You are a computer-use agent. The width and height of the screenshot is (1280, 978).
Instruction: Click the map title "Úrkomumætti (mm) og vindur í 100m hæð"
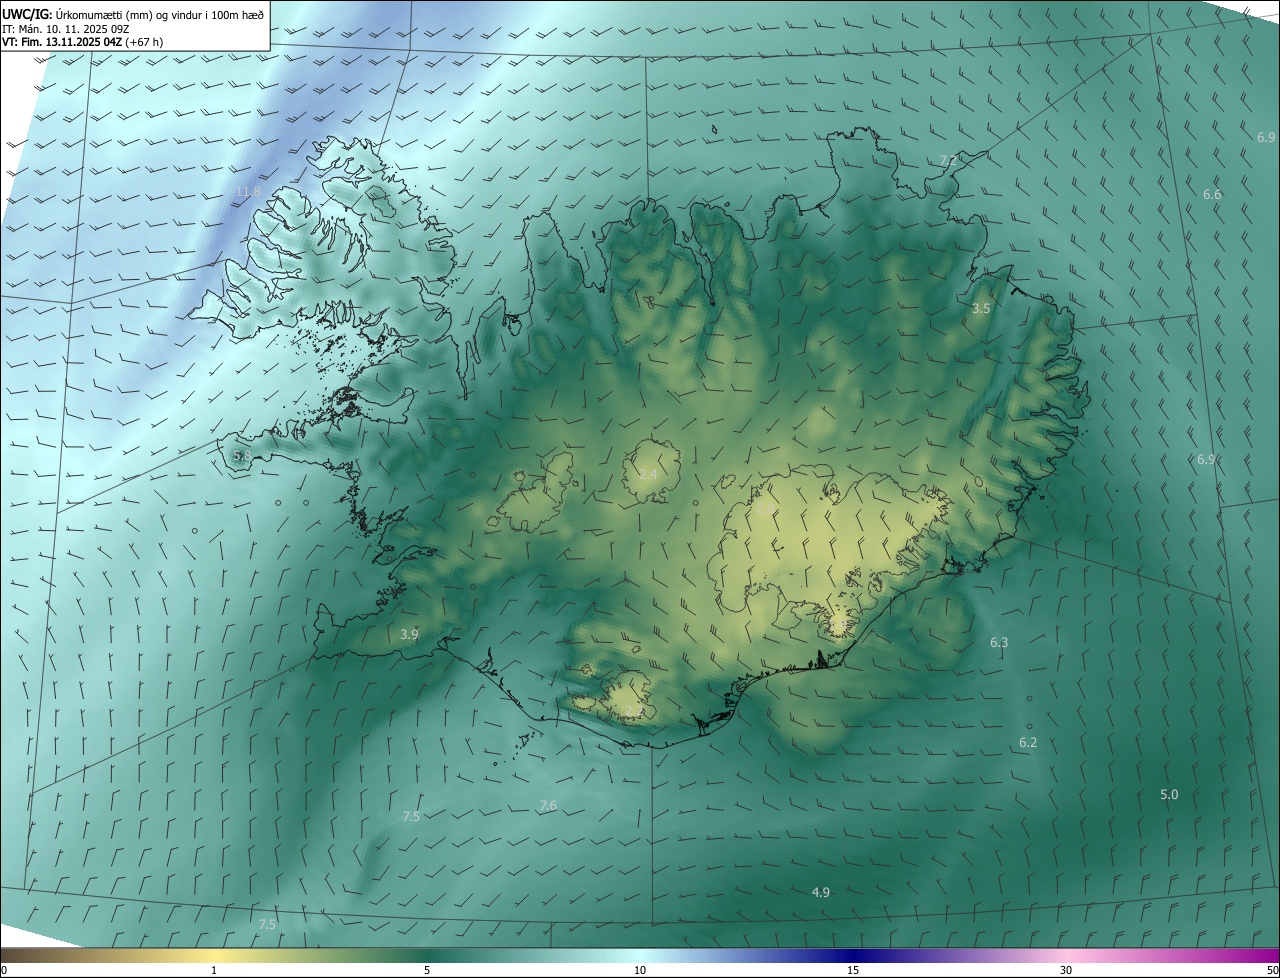(x=160, y=14)
